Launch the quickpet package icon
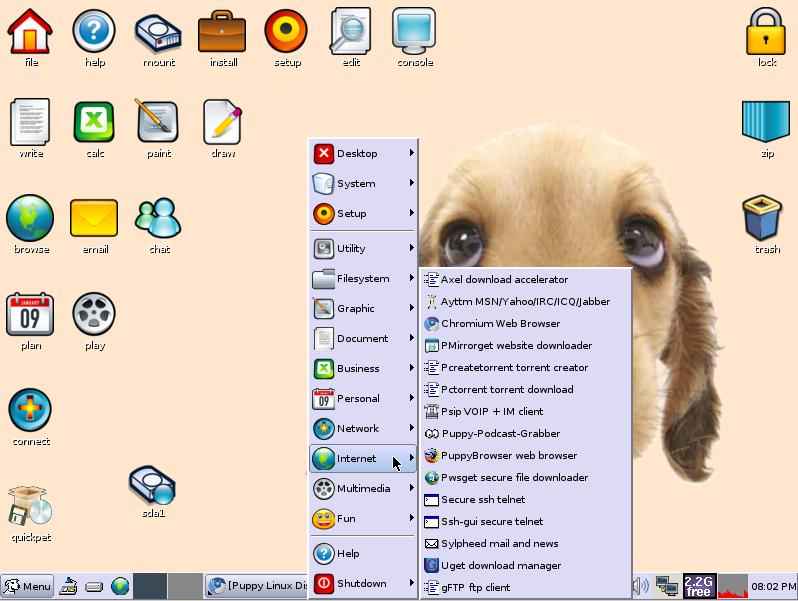 click(30, 506)
